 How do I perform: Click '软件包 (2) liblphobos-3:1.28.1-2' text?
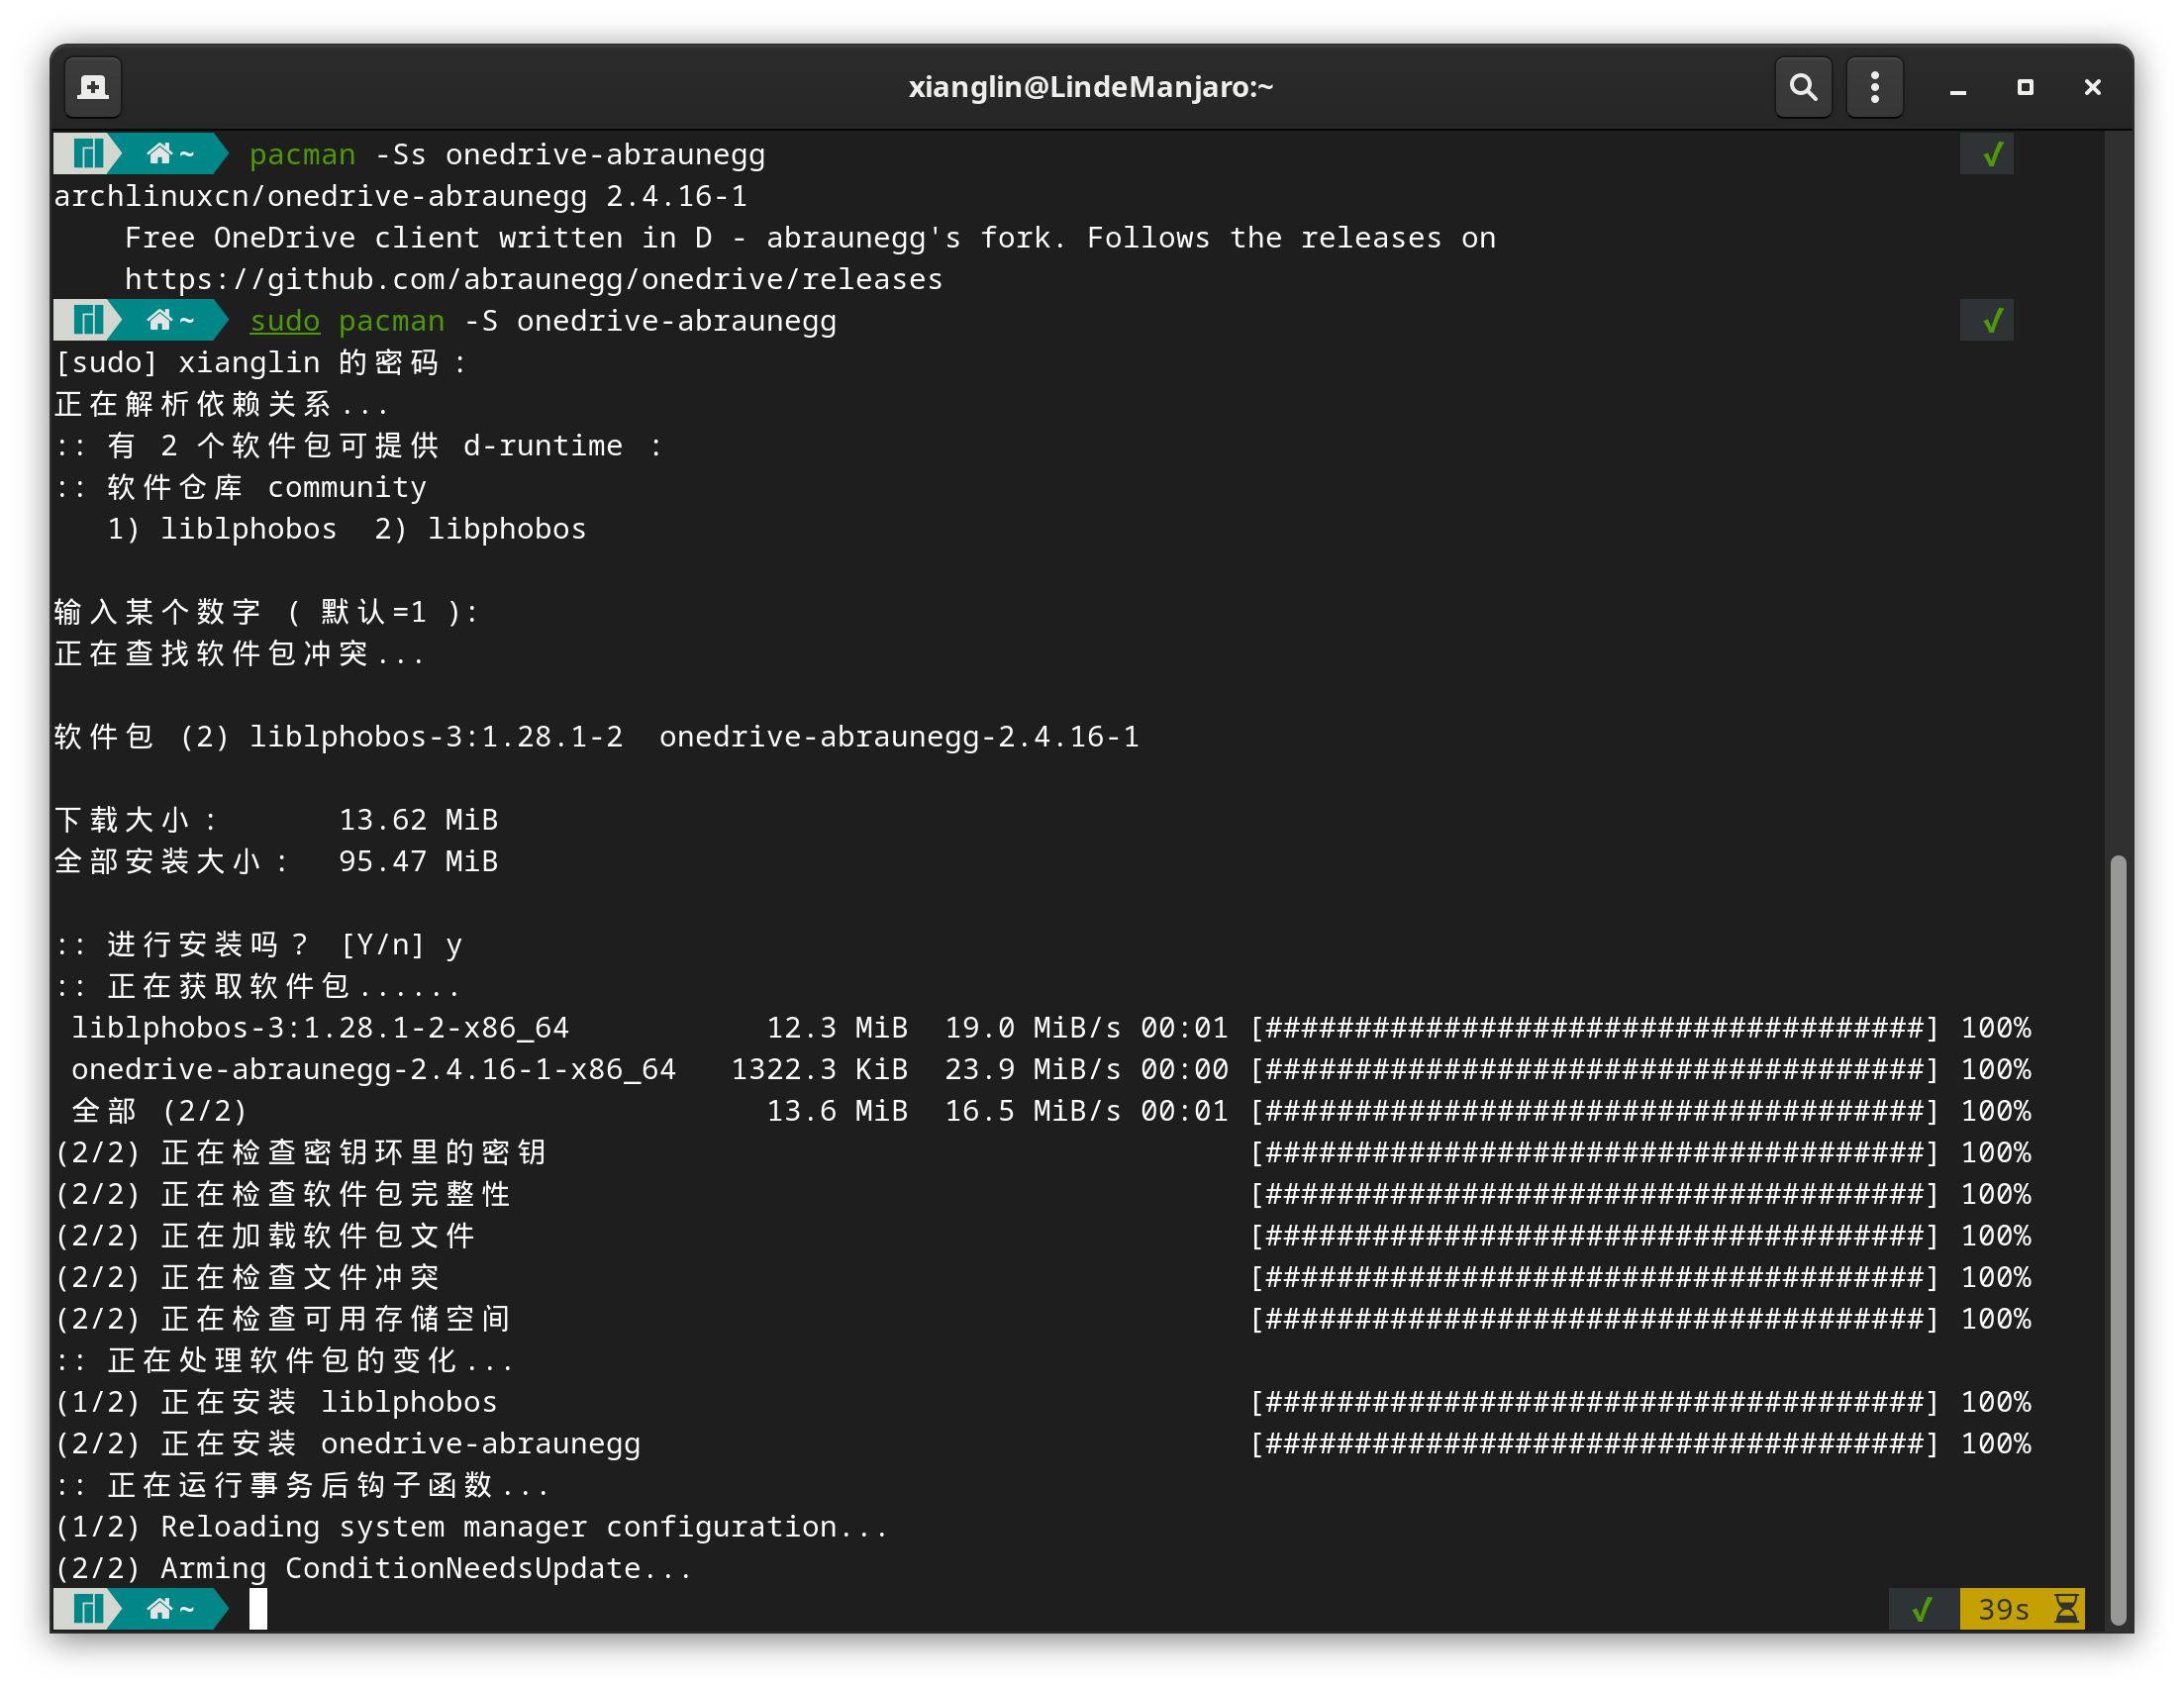339,737
